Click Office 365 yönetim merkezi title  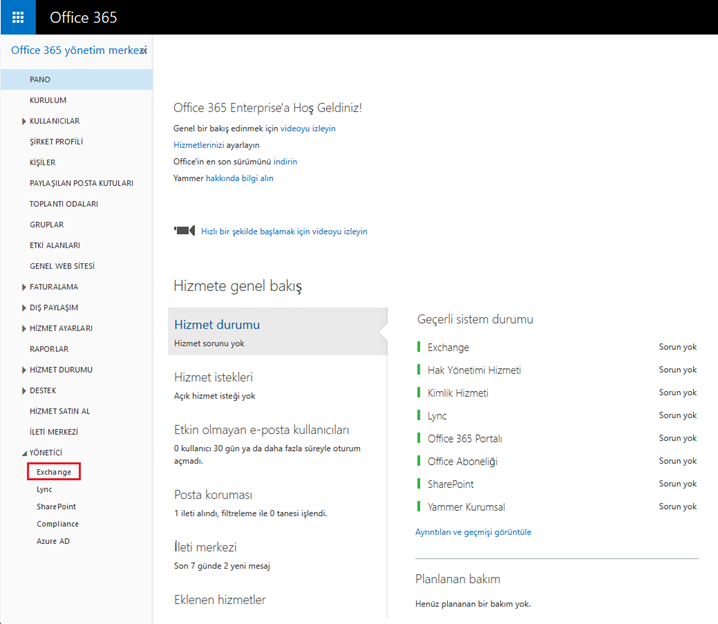[79, 50]
